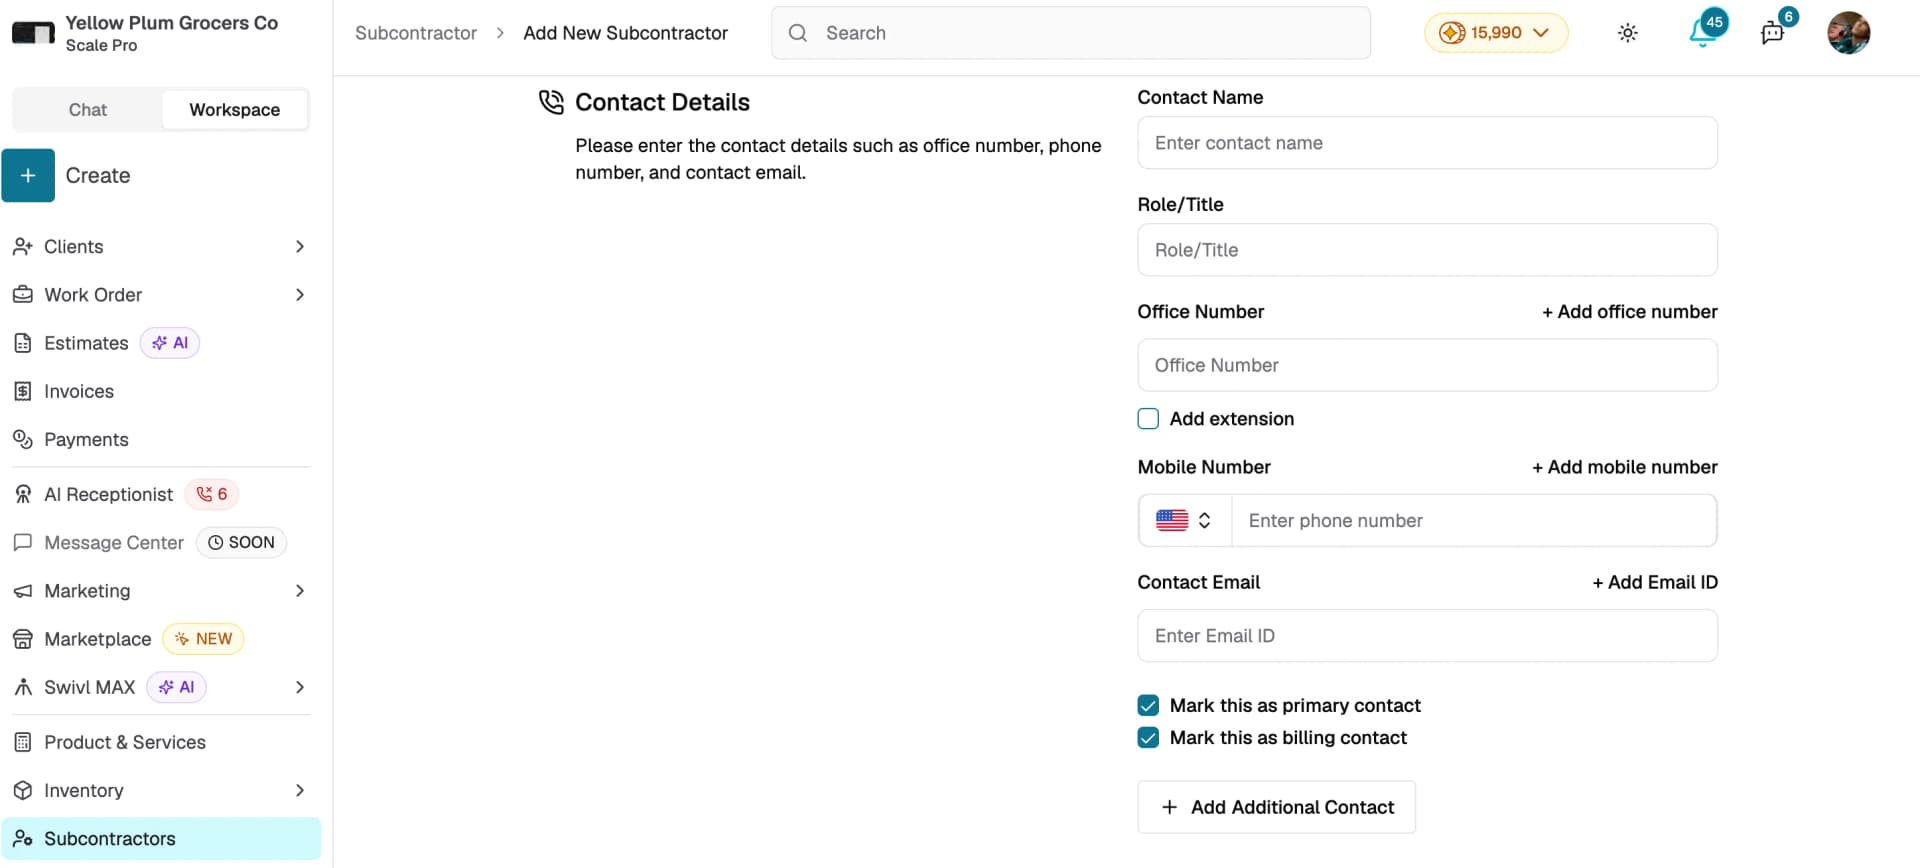Screen dimensions: 1920x868
Task: Click the Subcontractor breadcrumb link
Action: point(416,33)
